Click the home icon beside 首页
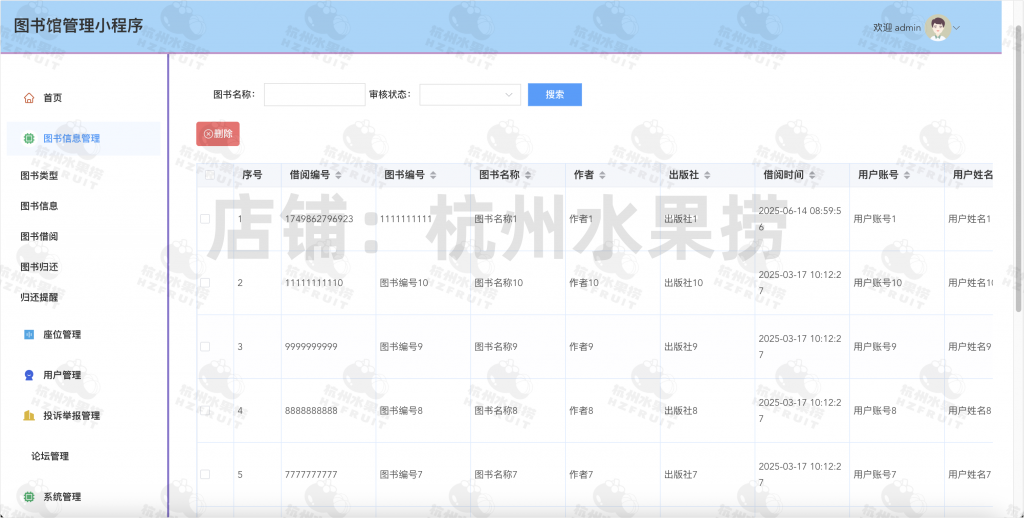Image resolution: width=1024 pixels, height=518 pixels. coord(29,98)
